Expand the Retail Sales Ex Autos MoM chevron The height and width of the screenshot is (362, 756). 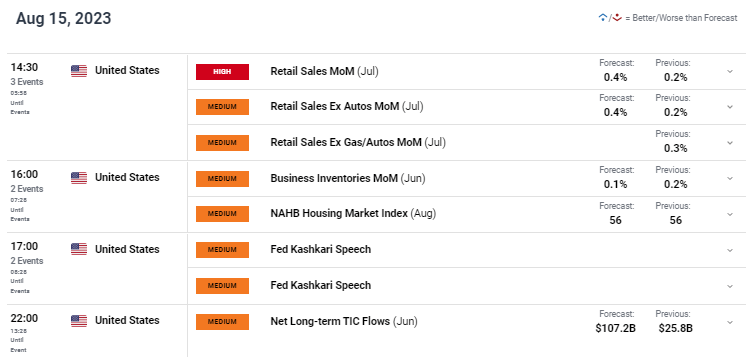(x=730, y=107)
